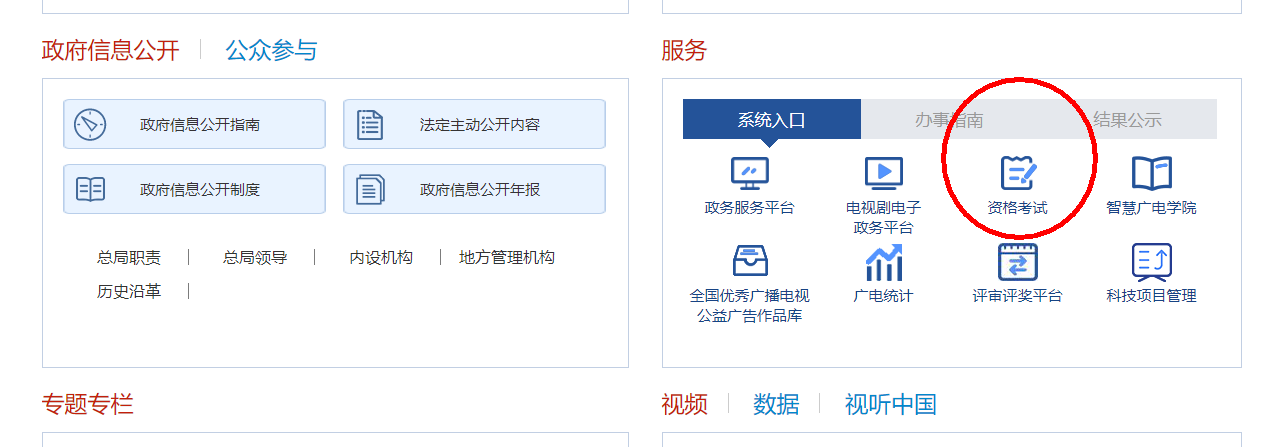Switch to the 系统入口 tab
This screenshot has width=1288, height=447.
(x=772, y=119)
